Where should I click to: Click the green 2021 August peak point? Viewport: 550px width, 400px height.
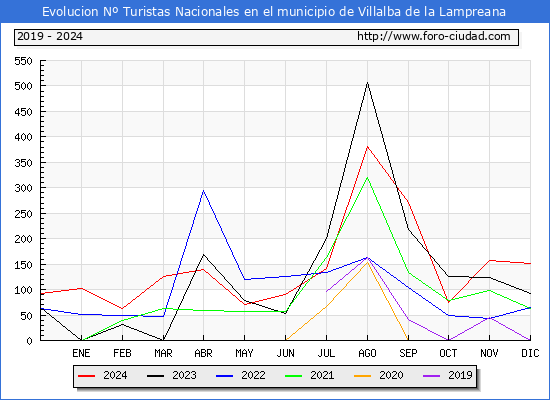click(367, 178)
